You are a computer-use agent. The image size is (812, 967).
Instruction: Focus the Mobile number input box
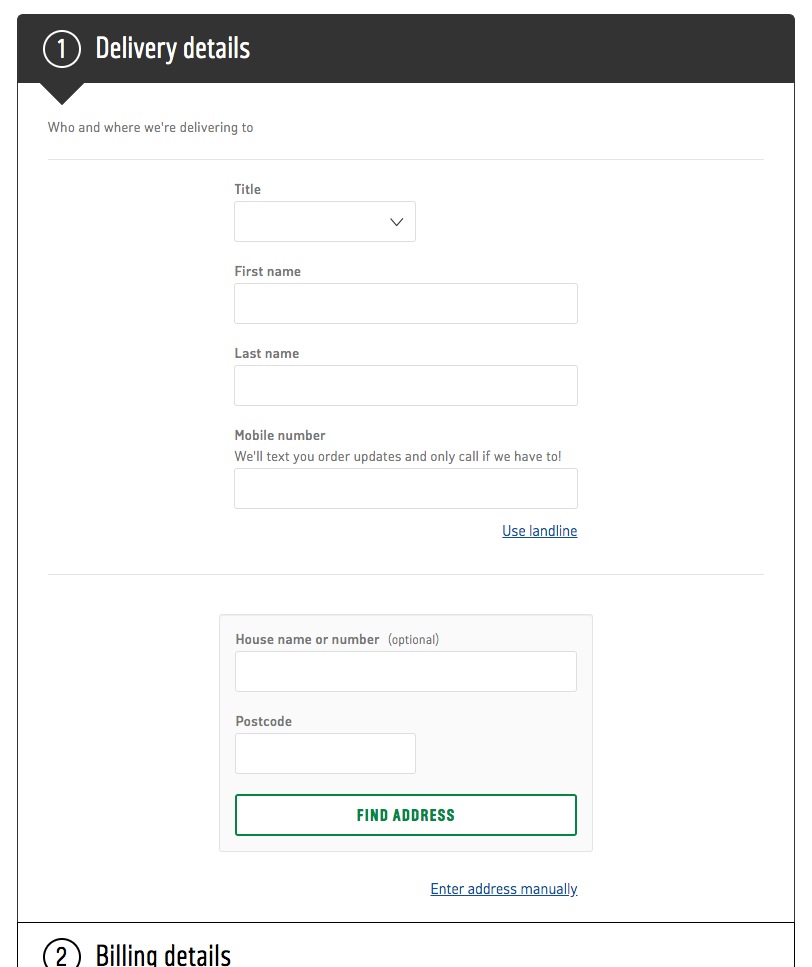pyautogui.click(x=405, y=488)
